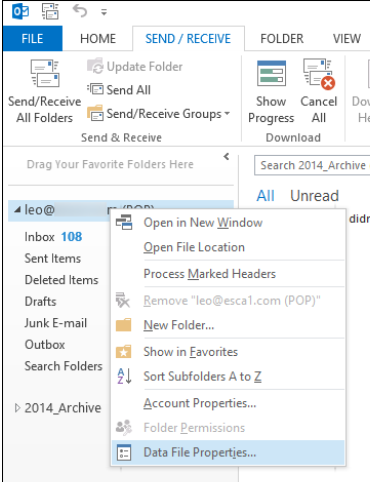Image resolution: width=370 pixels, height=482 pixels.
Task: Click the Outlook application icon in title bar
Action: click(x=21, y=12)
